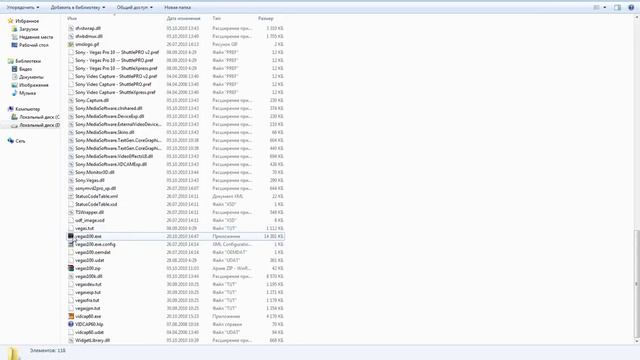Click the Библиотеки icon in sidebar
Image resolution: width=640 pixels, height=360 pixels.
(11, 61)
